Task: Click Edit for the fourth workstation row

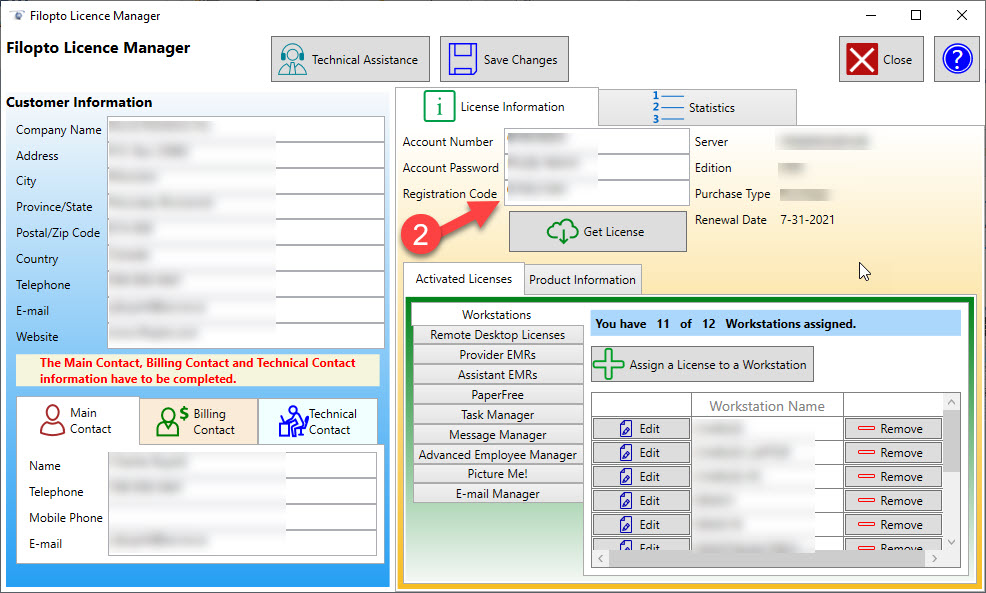Action: [x=641, y=501]
